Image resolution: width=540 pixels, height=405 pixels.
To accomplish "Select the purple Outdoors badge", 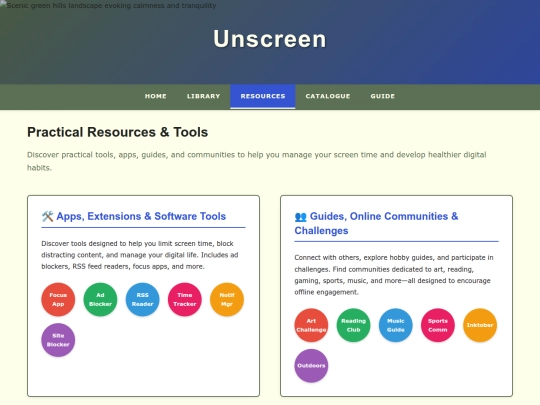I will (x=311, y=366).
